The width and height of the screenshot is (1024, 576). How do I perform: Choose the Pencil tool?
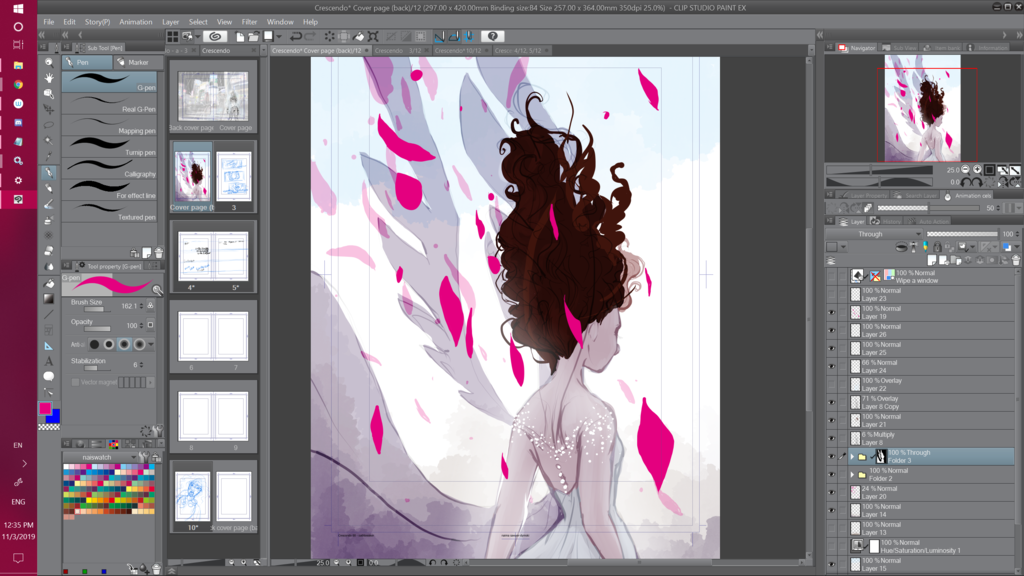point(49,188)
